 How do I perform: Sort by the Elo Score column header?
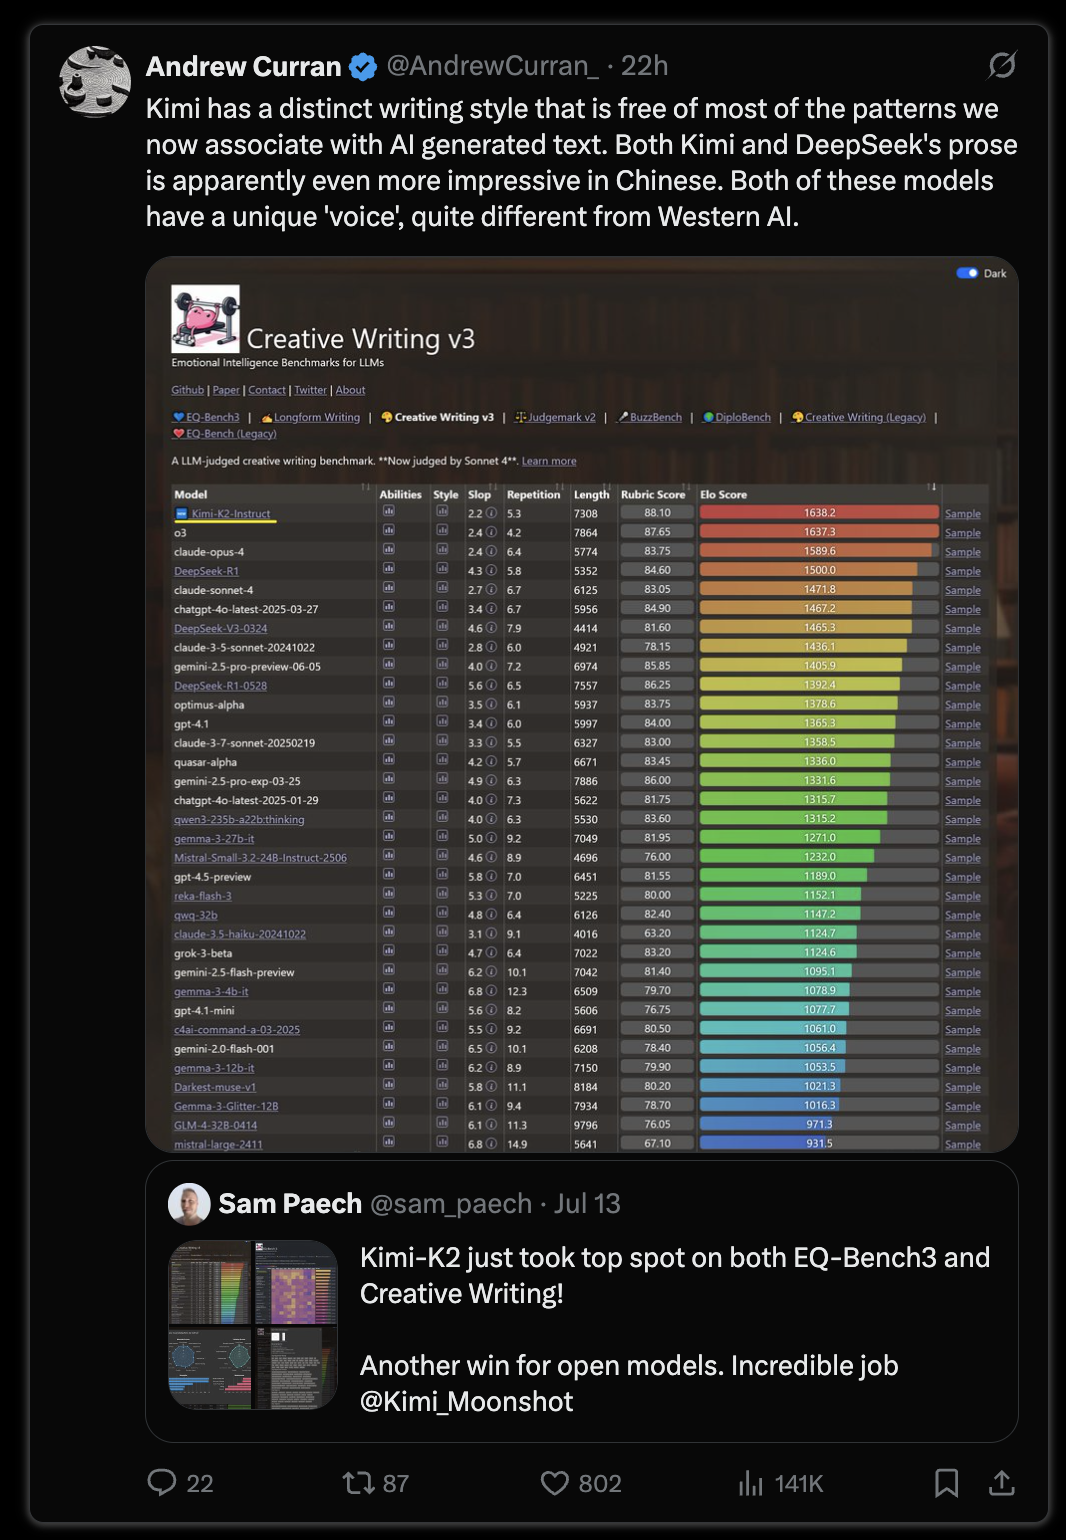tap(723, 495)
